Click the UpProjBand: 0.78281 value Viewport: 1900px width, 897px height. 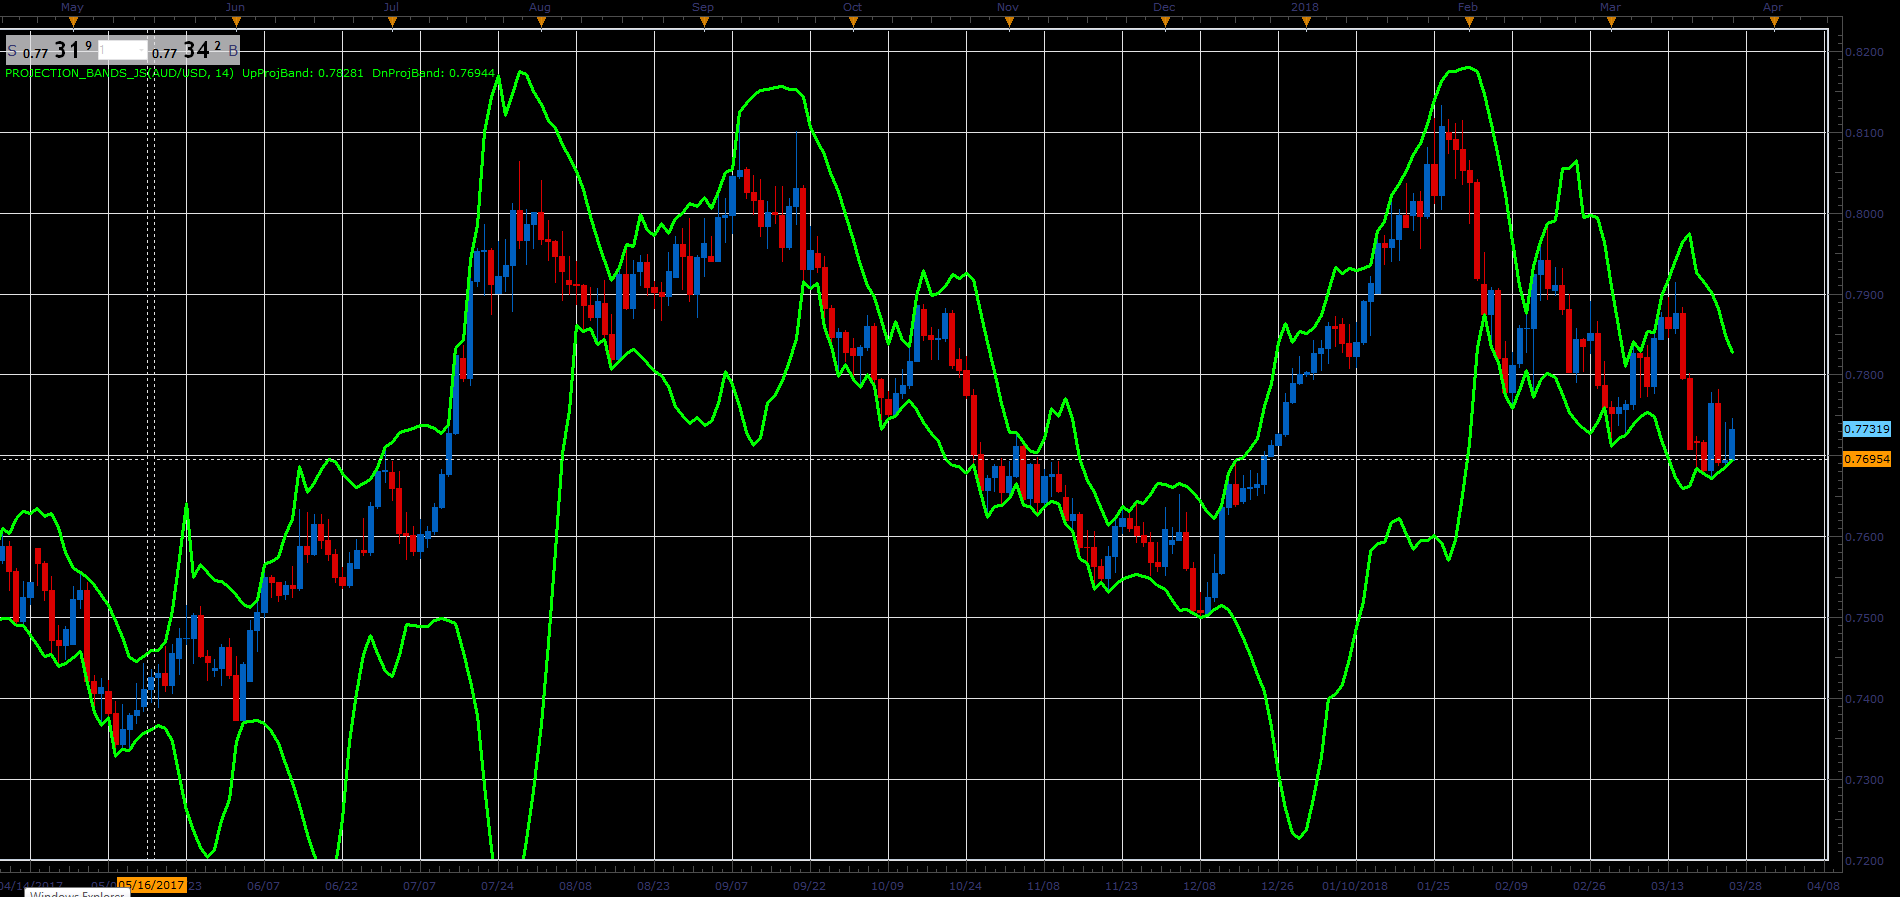[303, 73]
